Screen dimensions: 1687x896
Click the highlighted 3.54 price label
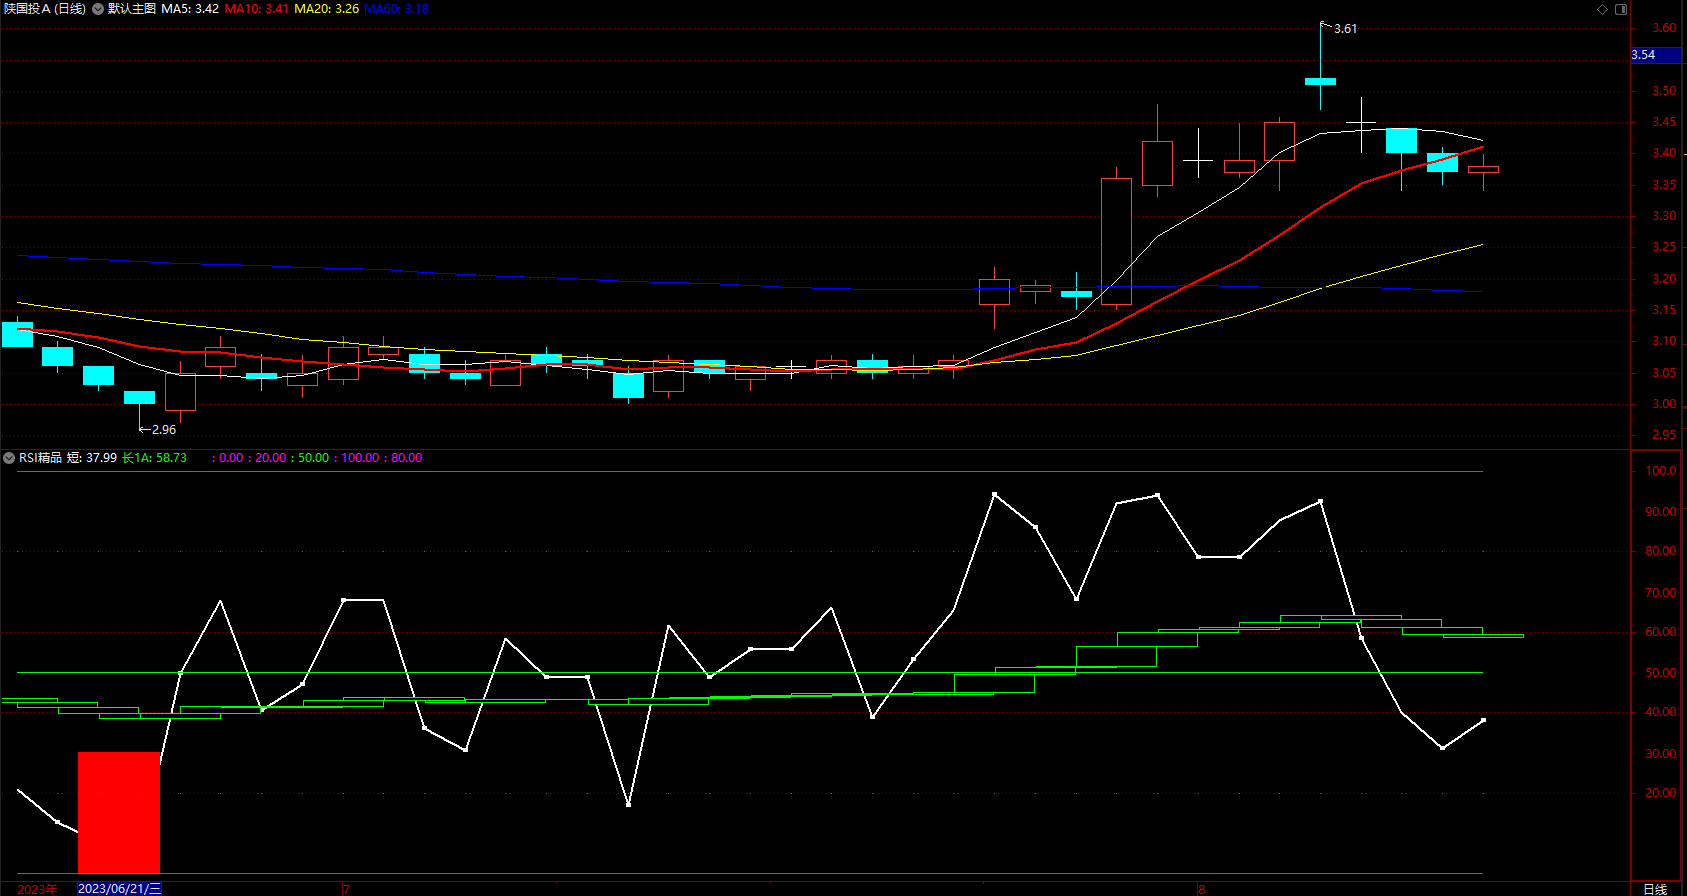[x=1656, y=55]
